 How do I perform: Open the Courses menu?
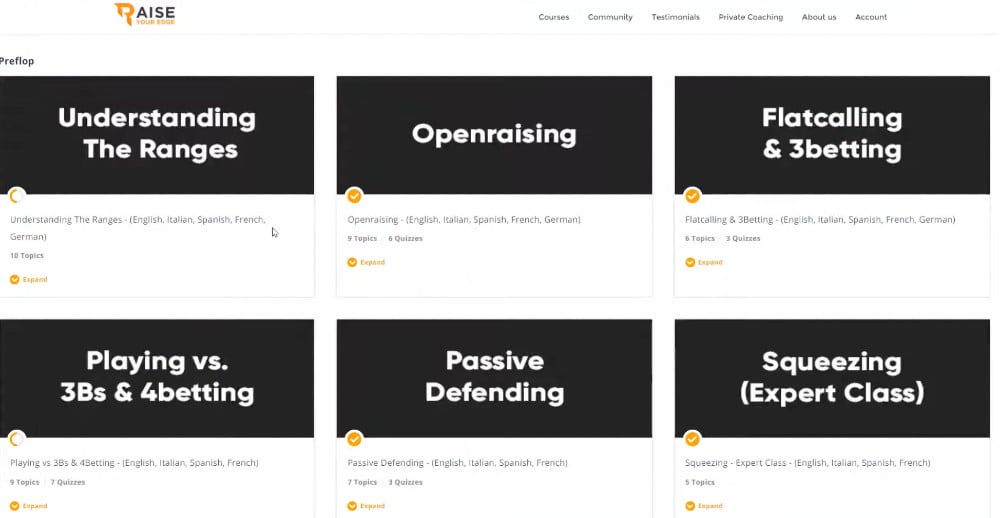tap(554, 17)
